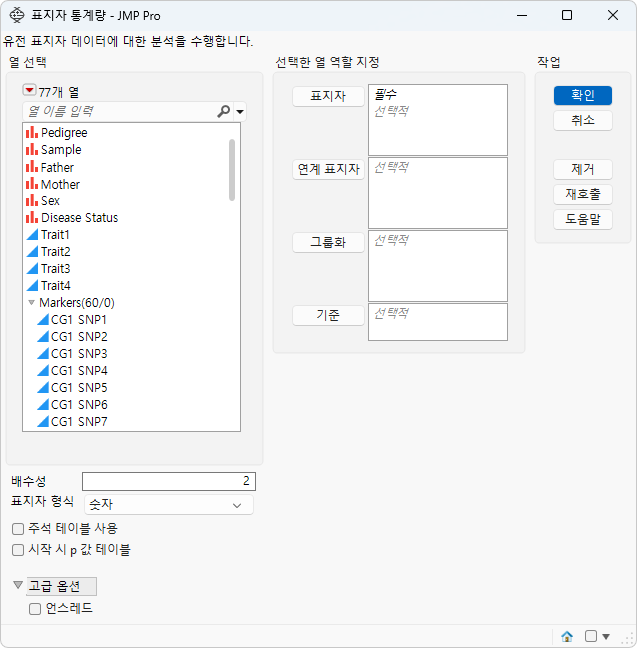Click the continuous icon beside Trait4
Viewport: 637px width, 648px height.
32,286
